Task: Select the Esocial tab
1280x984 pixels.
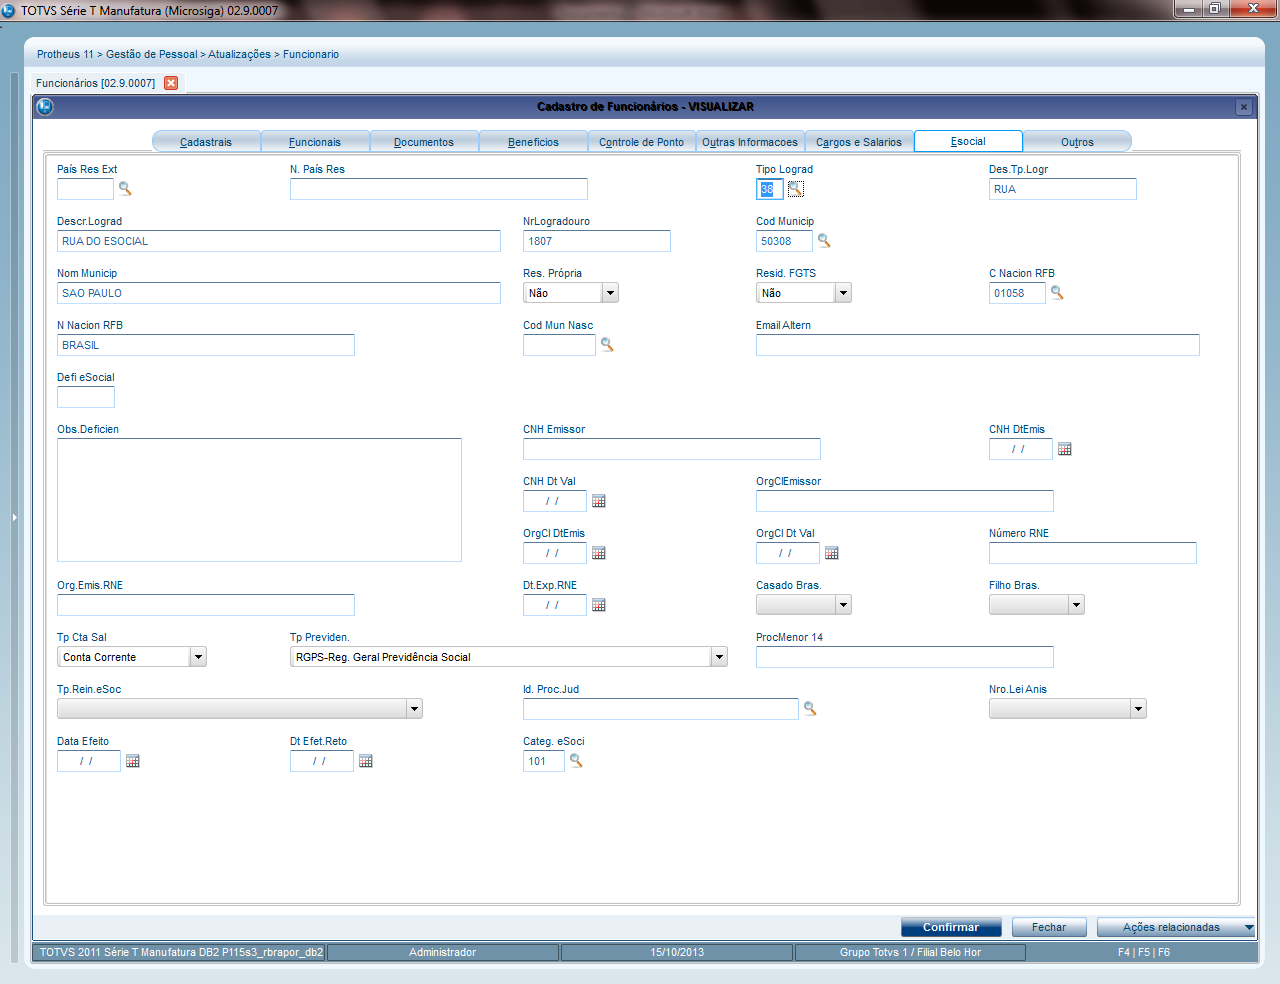Action: (968, 141)
